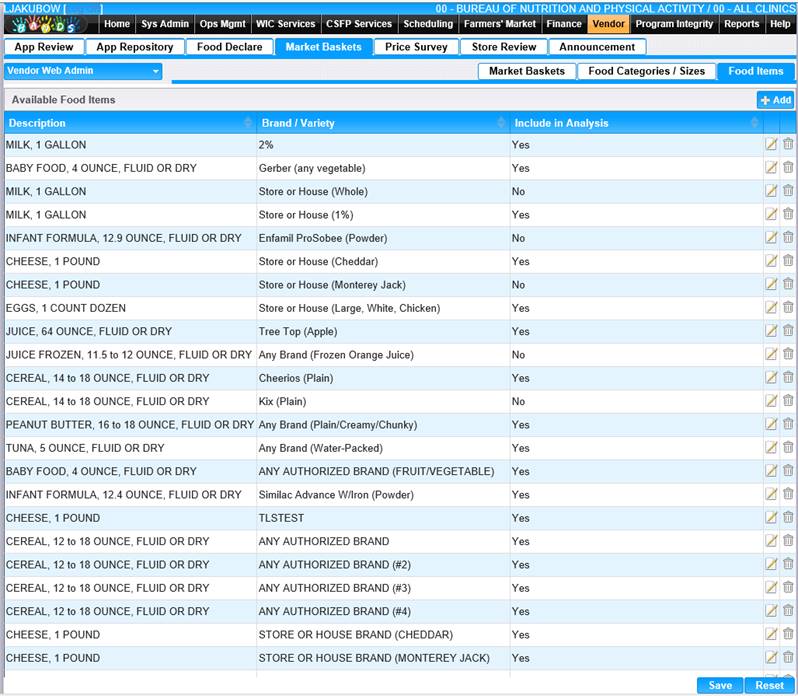Select the Any Brand (Water-Packed) cell
Viewport: 798px width, 696px height.
coord(383,448)
